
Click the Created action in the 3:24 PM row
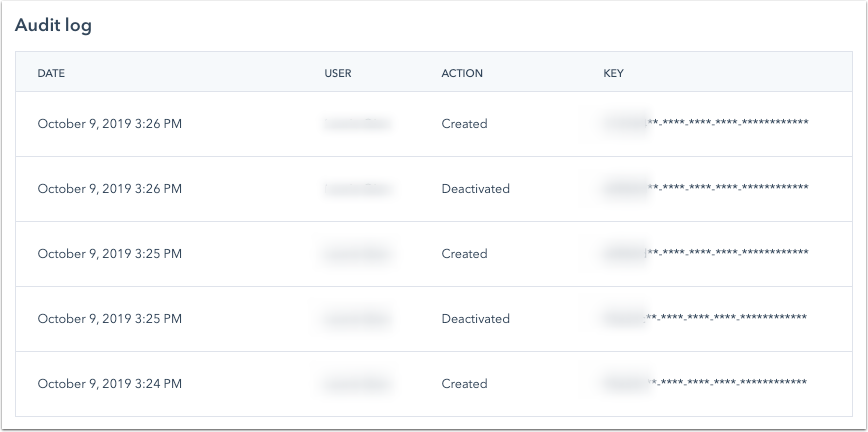coord(464,384)
